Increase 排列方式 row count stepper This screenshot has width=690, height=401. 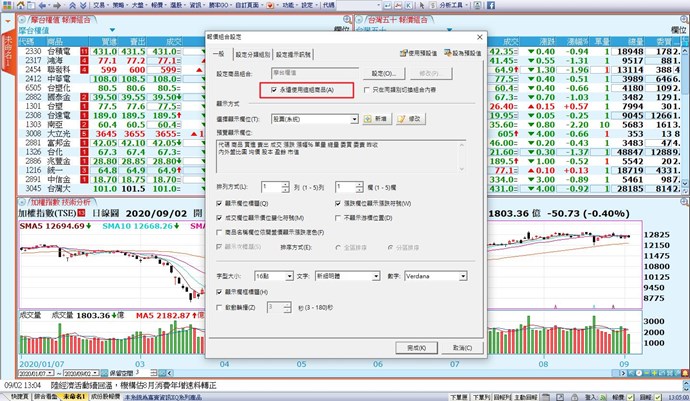tap(283, 183)
